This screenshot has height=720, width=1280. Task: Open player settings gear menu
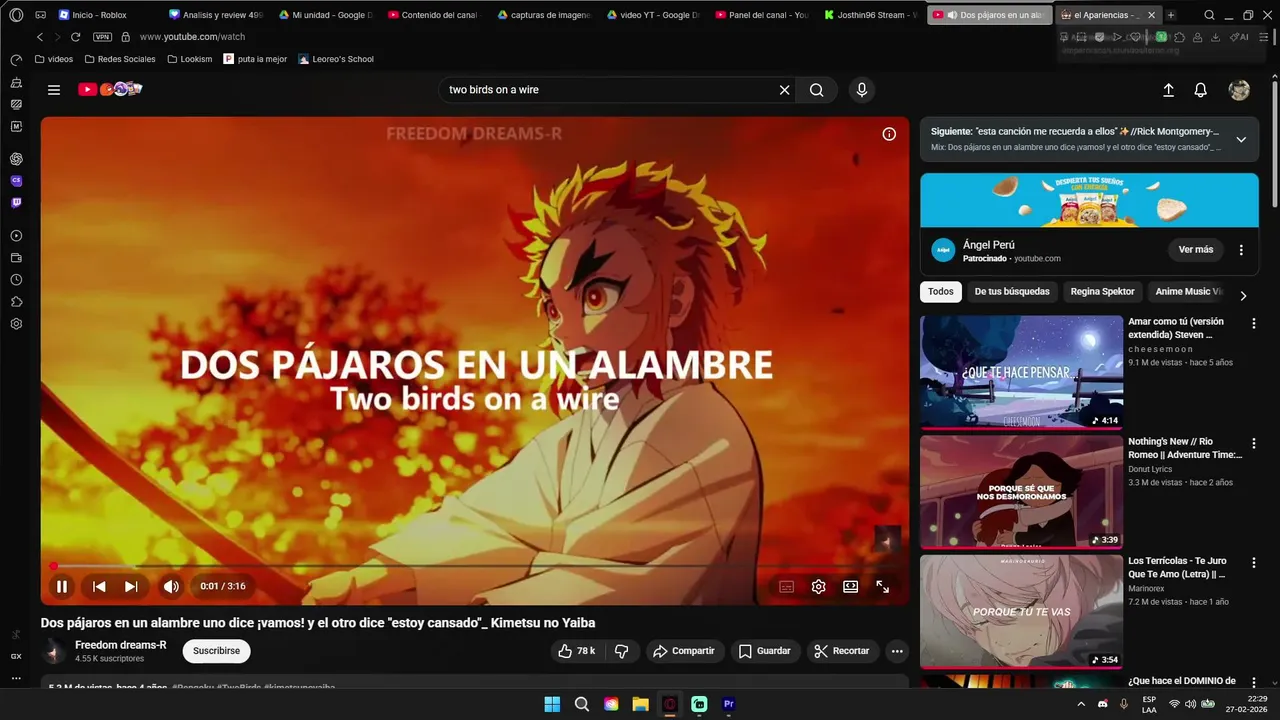(818, 587)
